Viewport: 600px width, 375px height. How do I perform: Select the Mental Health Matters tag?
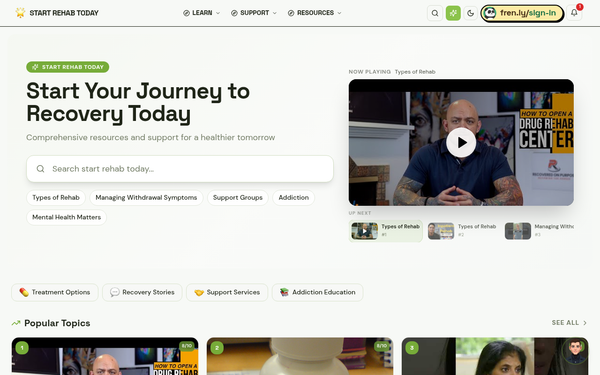tap(67, 217)
